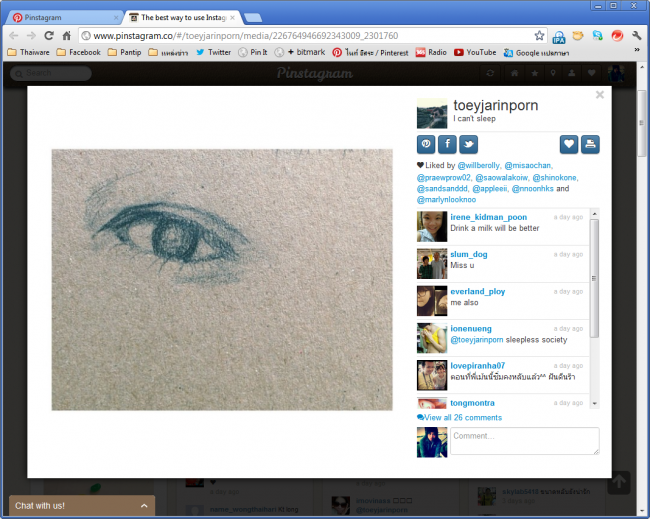Click comments list scroll up arrow
The height and width of the screenshot is (519, 650).
coord(594,213)
